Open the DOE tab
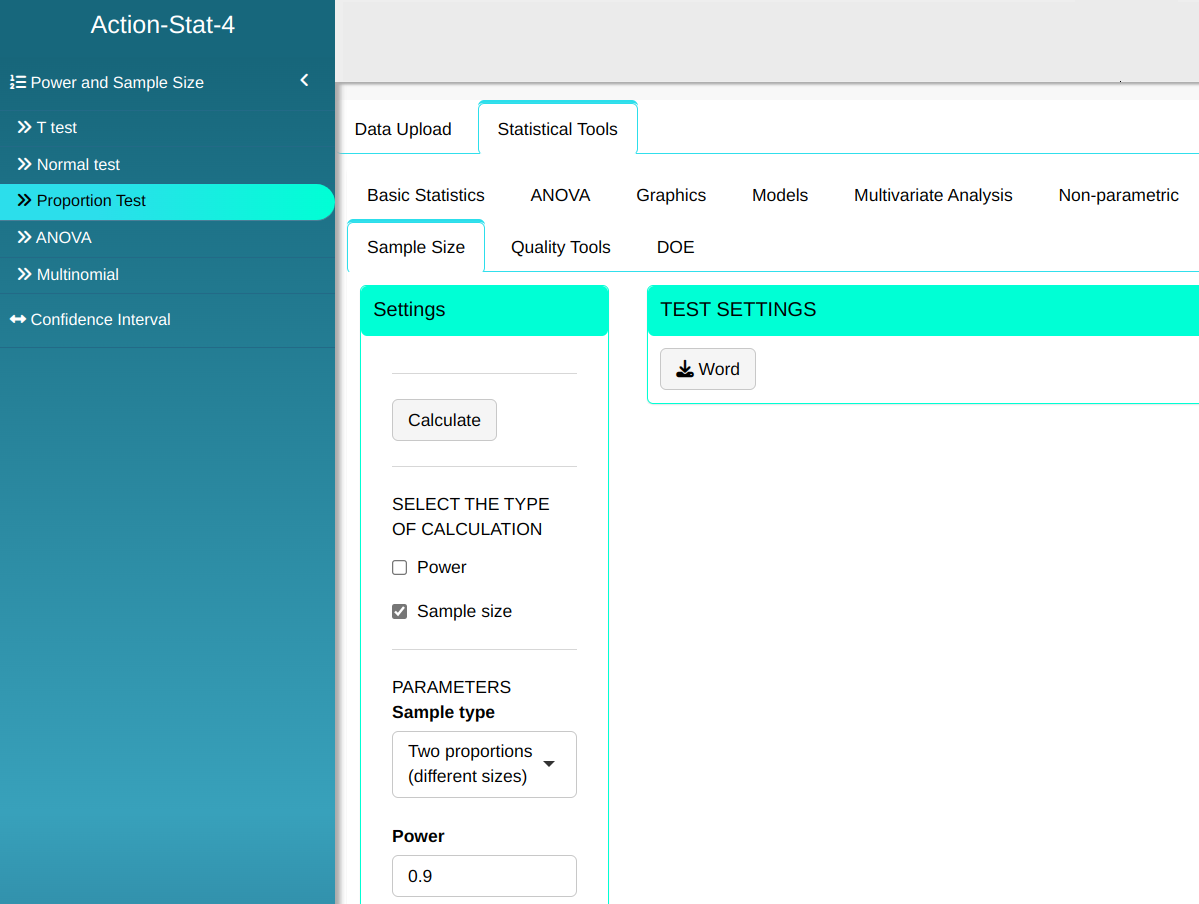Screen dimensions: 1199x904 point(675,247)
